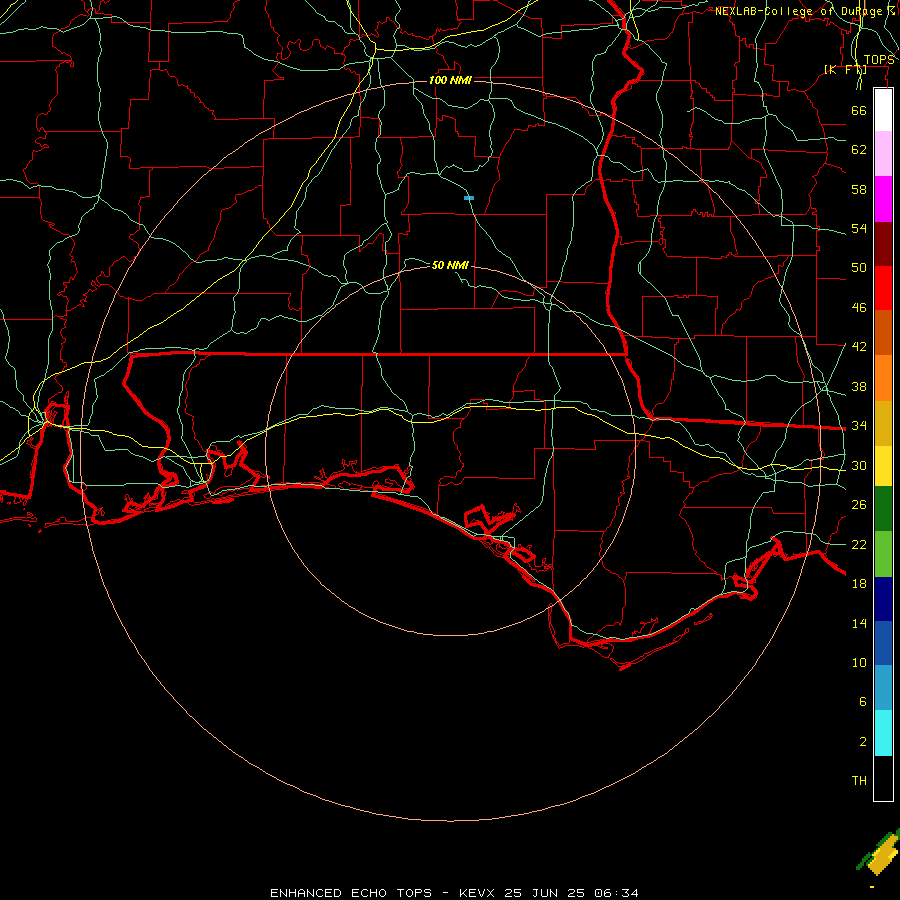Pick the gold 34 kft legend swatch
This screenshot has height=900, width=900.
tap(883, 424)
